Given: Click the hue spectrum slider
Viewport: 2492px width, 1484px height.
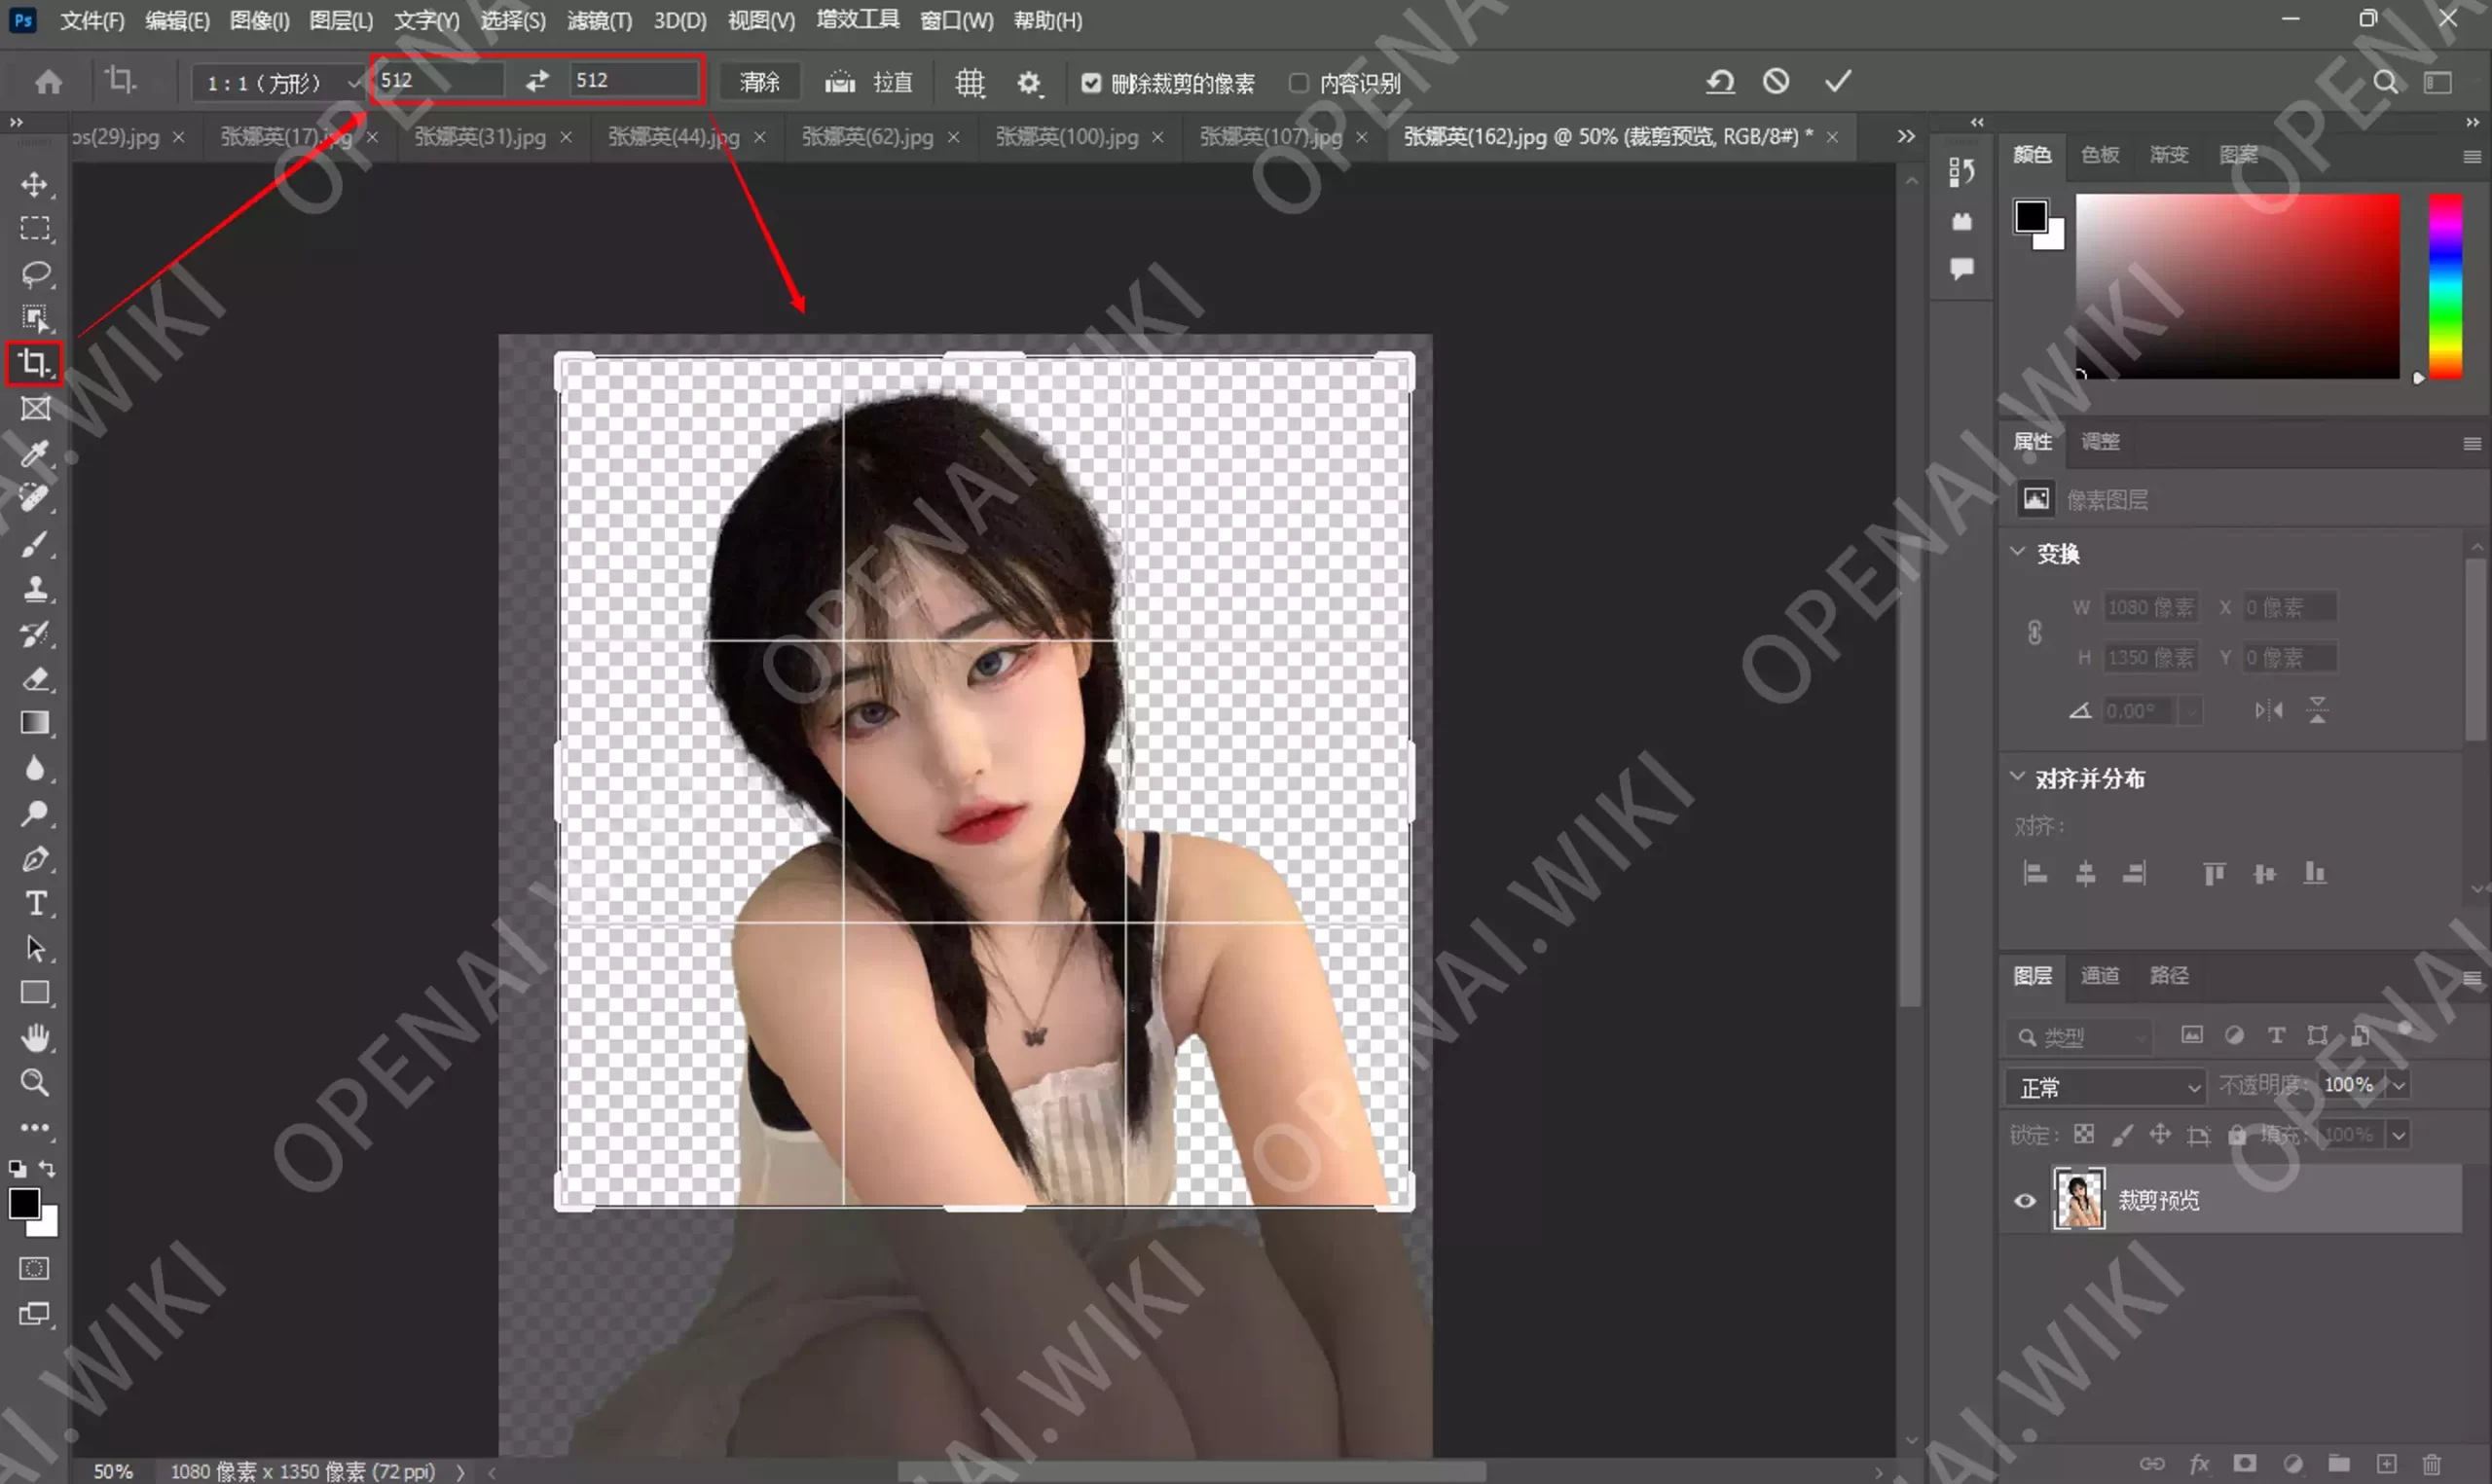Looking at the screenshot, I should click(x=2446, y=286).
